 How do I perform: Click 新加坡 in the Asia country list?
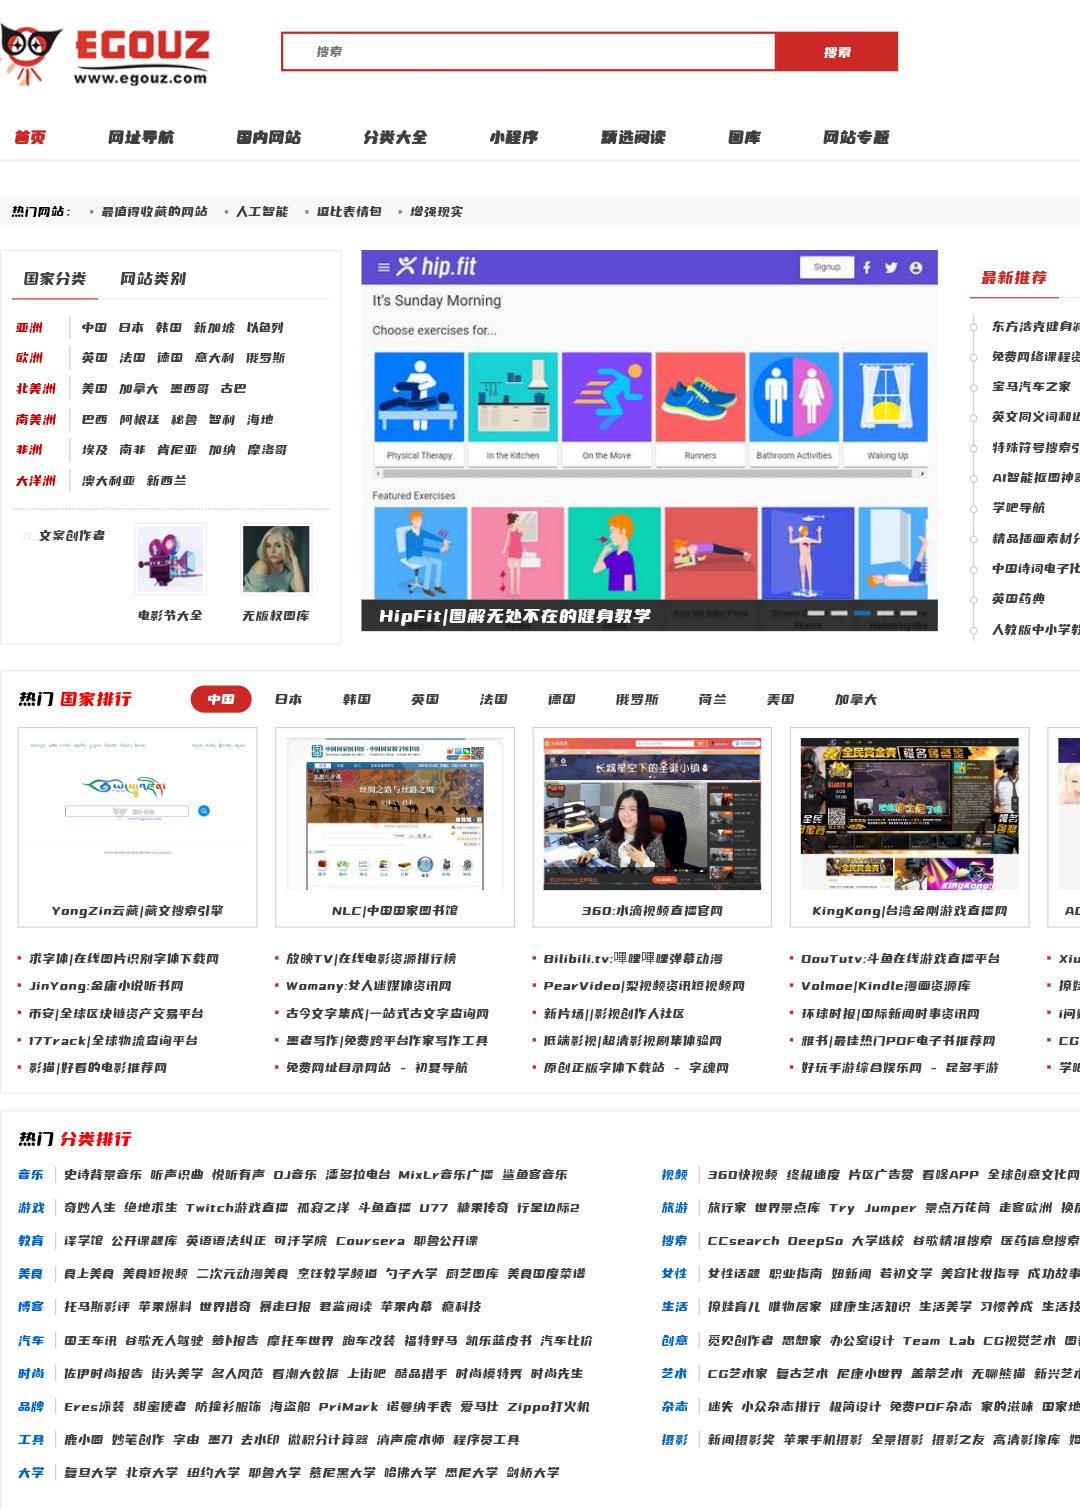coord(214,327)
